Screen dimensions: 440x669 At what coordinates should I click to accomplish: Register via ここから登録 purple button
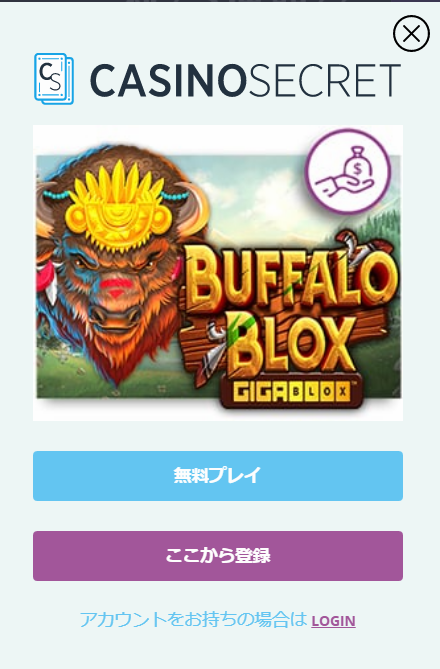(x=218, y=556)
